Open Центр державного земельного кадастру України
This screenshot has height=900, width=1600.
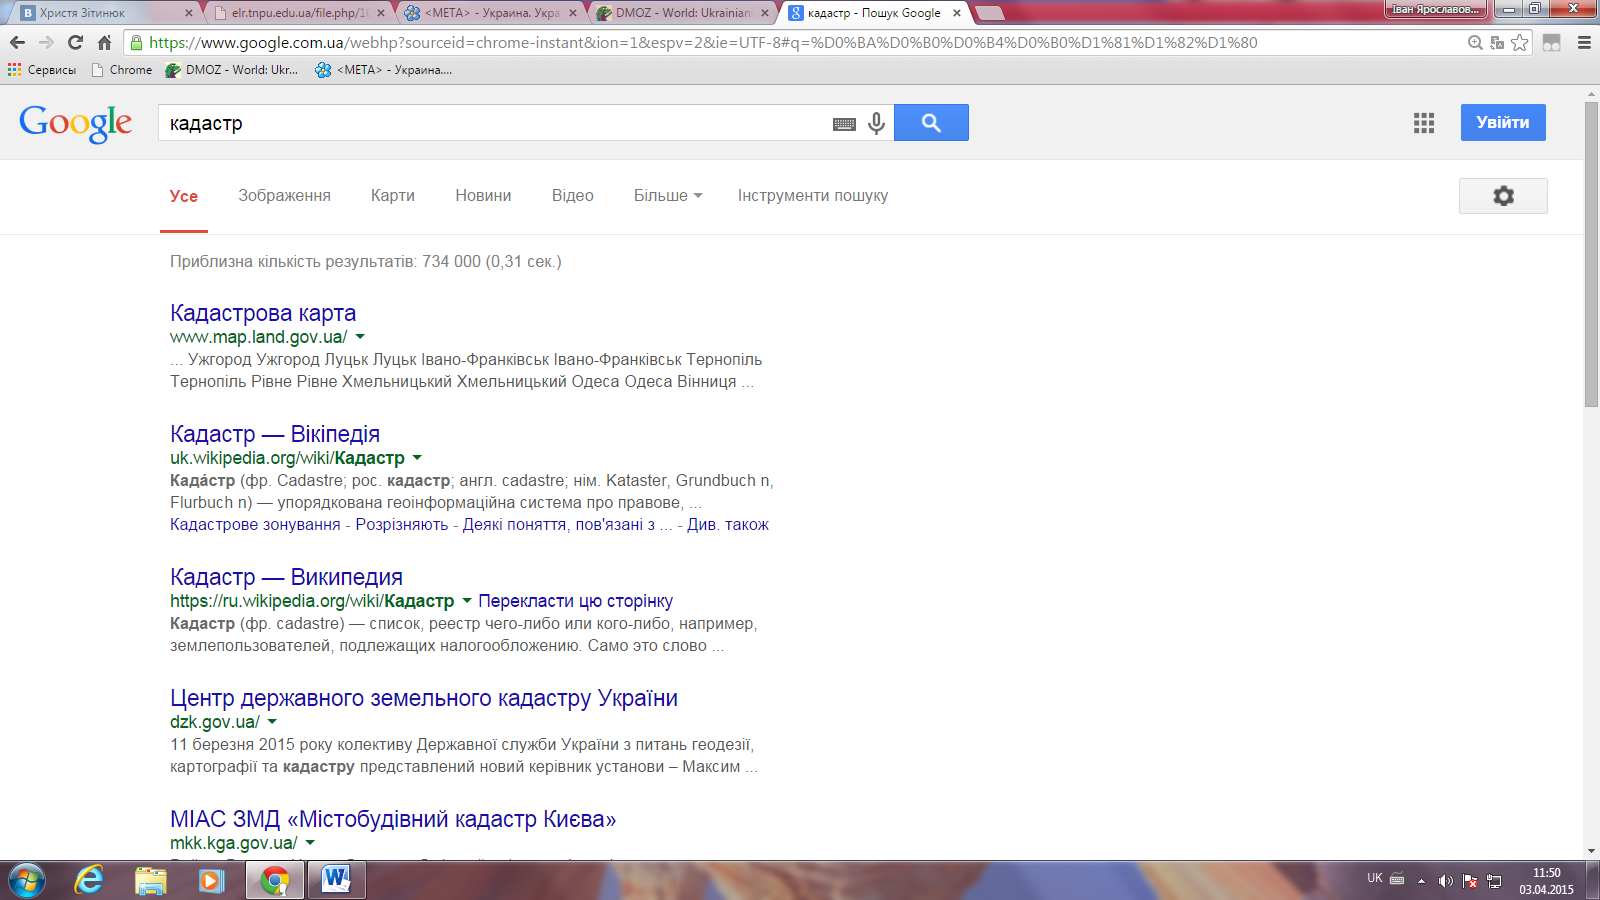(424, 698)
